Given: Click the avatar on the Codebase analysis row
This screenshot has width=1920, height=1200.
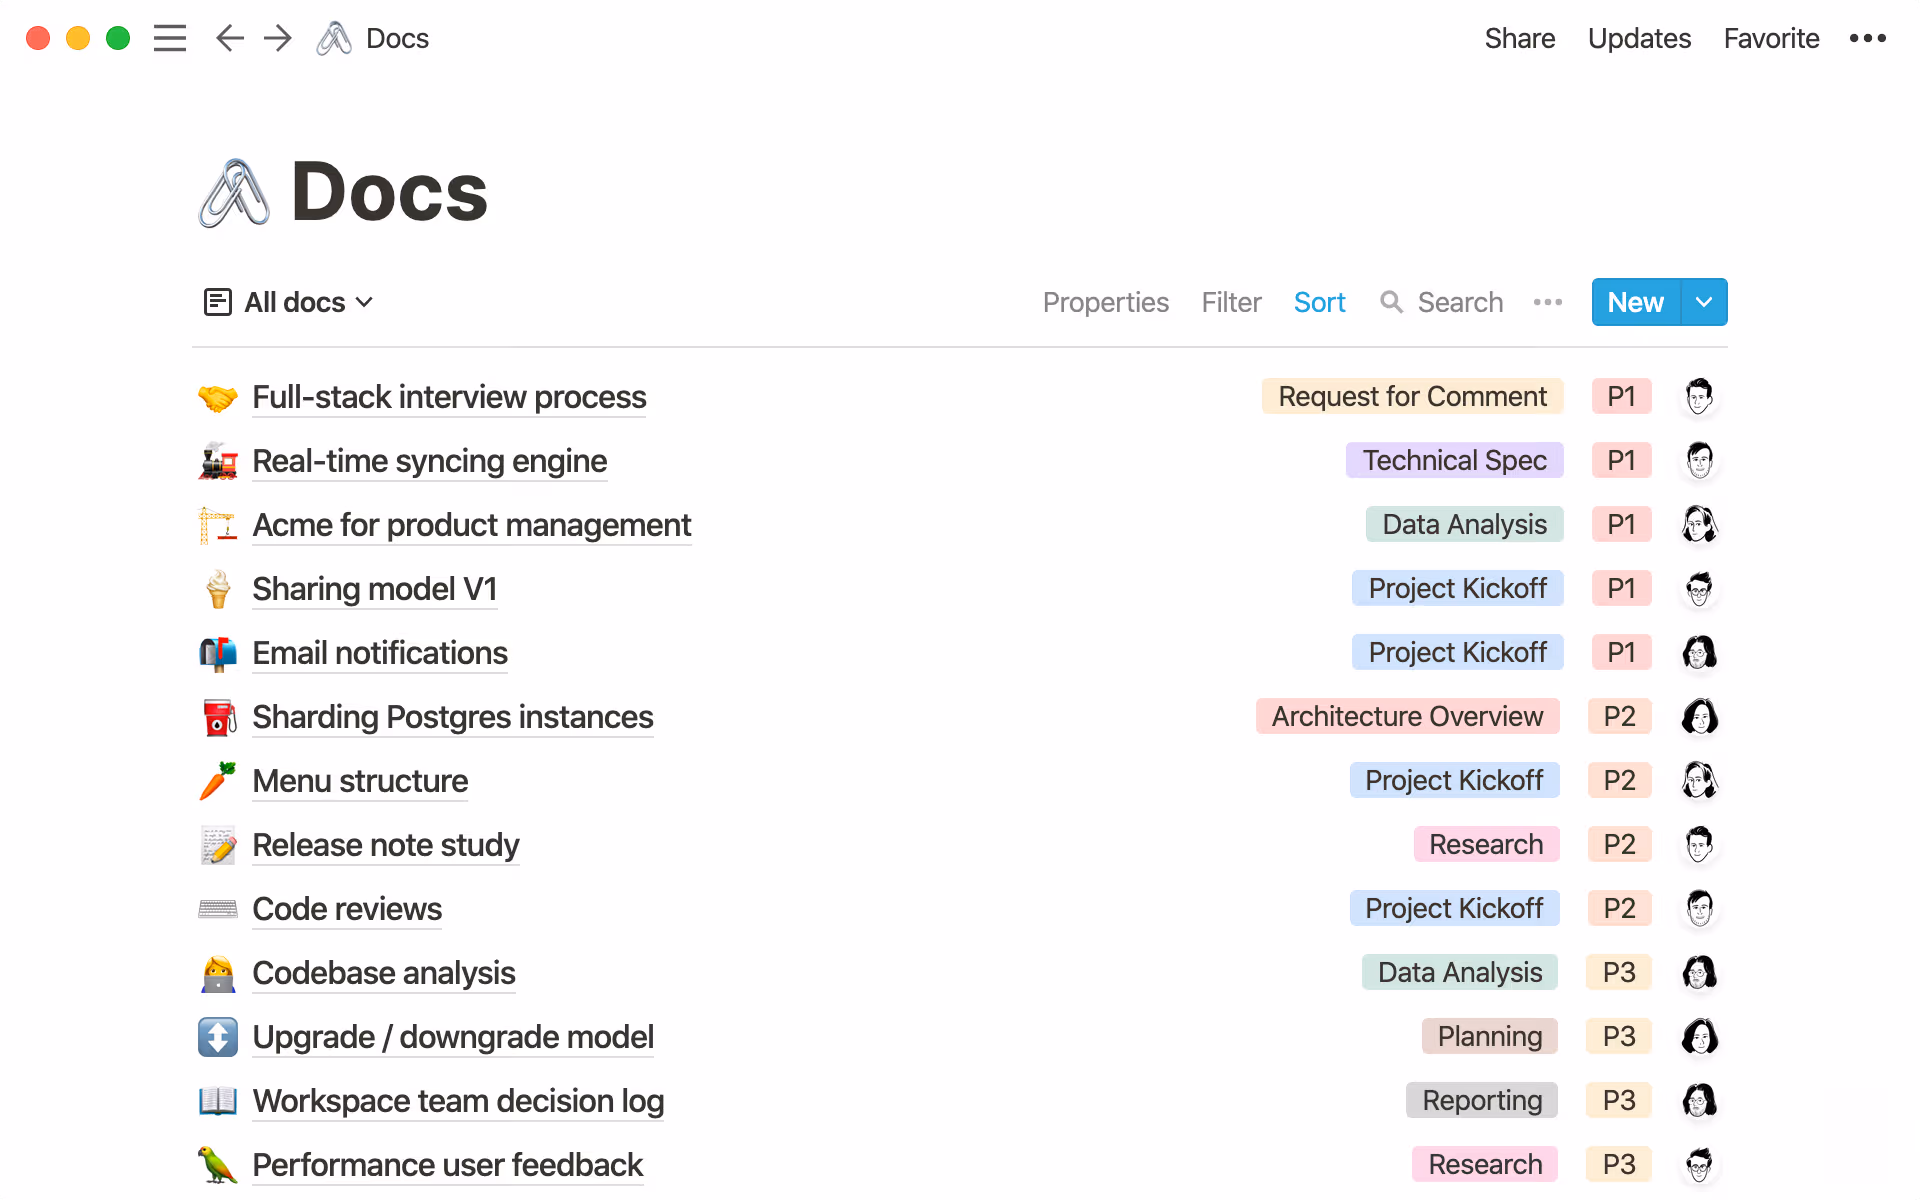Looking at the screenshot, I should tap(1701, 973).
